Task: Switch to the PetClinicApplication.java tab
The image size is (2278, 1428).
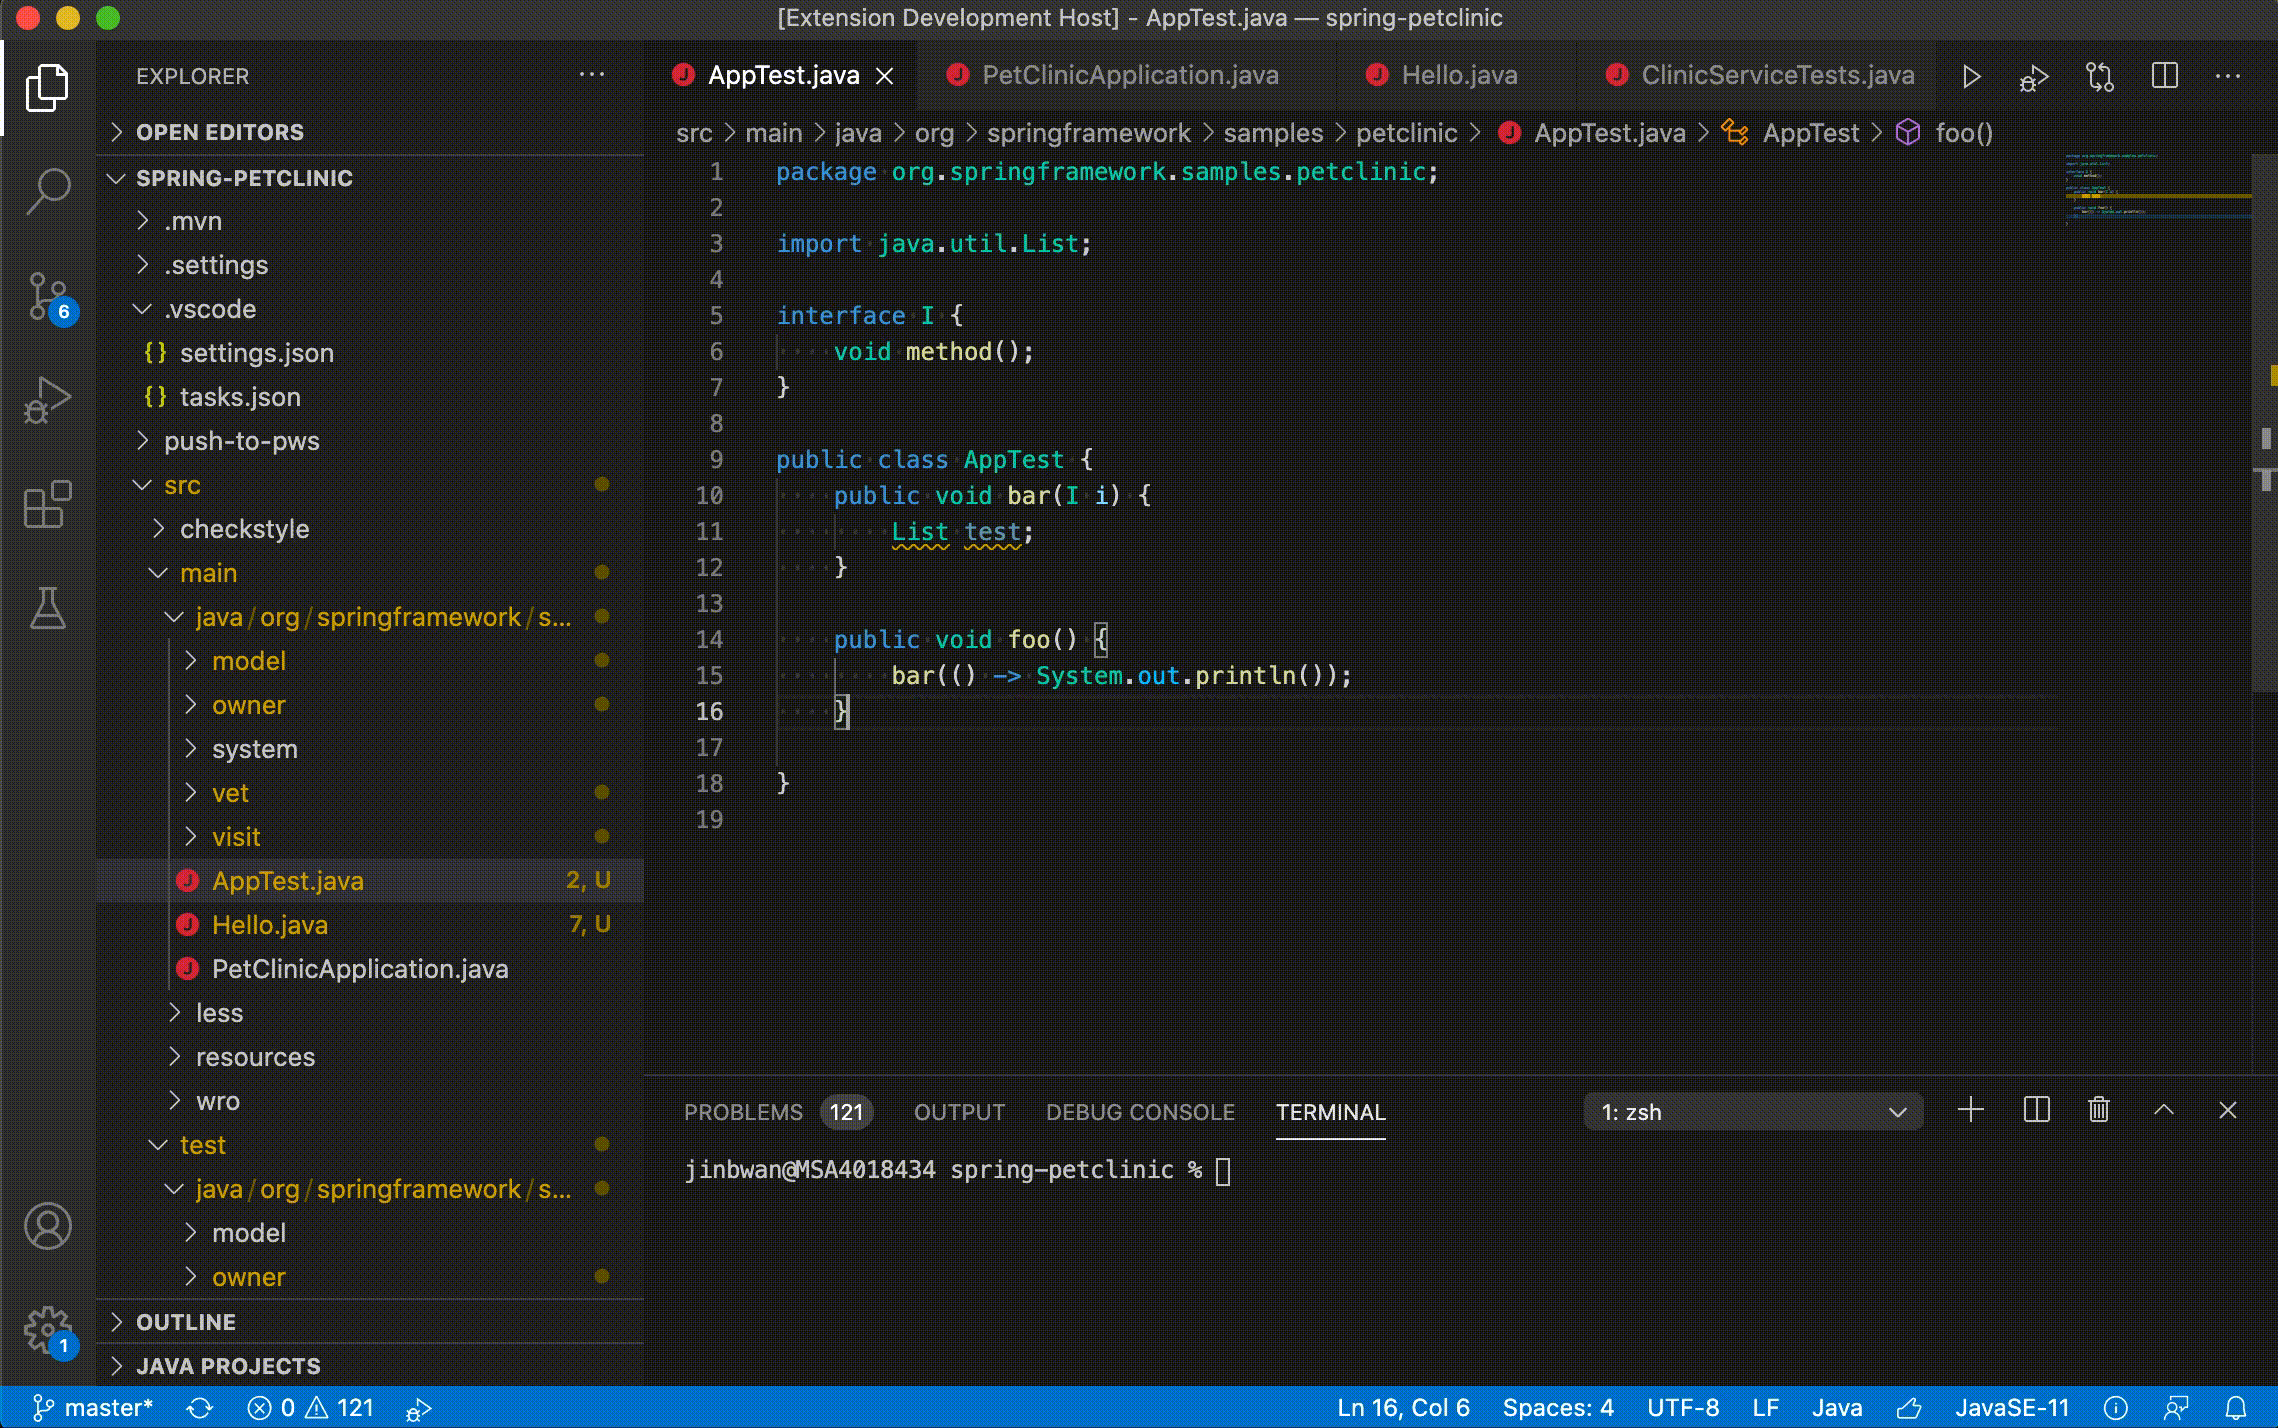Action: pos(1129,76)
